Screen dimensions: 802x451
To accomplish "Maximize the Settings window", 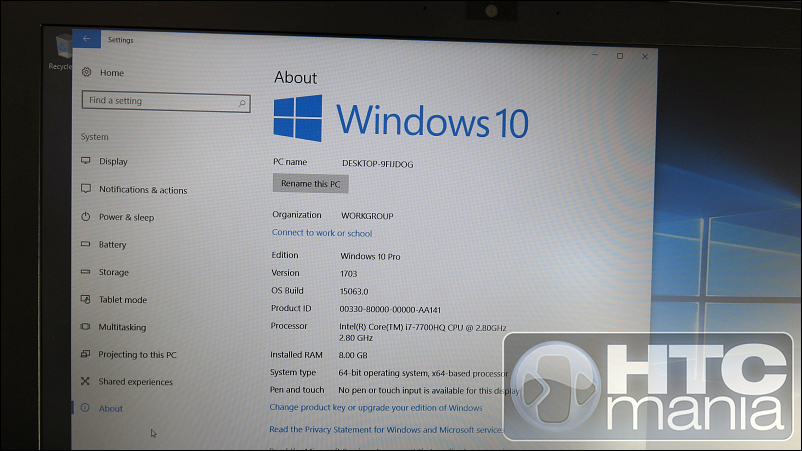I will (620, 56).
